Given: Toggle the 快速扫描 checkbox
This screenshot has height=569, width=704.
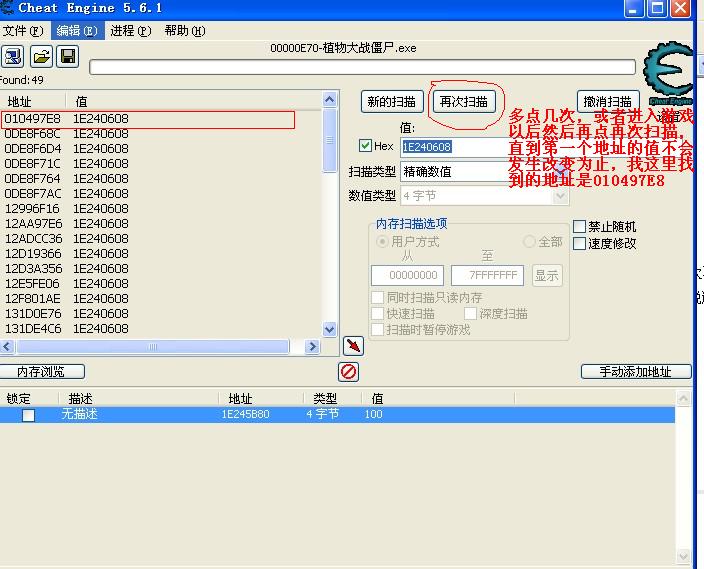Looking at the screenshot, I should [x=378, y=313].
